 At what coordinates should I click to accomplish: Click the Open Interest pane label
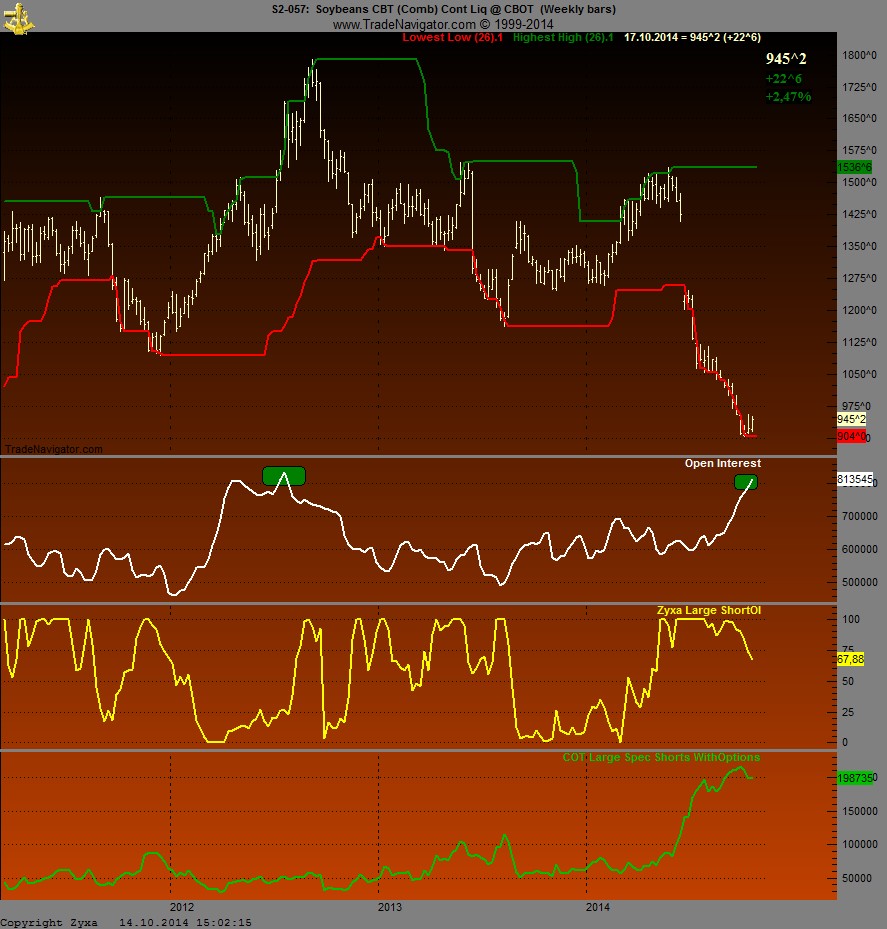pyautogui.click(x=722, y=463)
